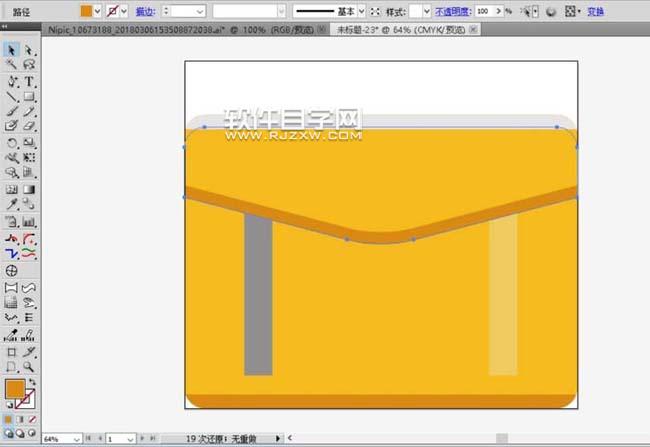The height and width of the screenshot is (447, 650).
Task: Swap fill and stroke colors
Action: pos(32,382)
